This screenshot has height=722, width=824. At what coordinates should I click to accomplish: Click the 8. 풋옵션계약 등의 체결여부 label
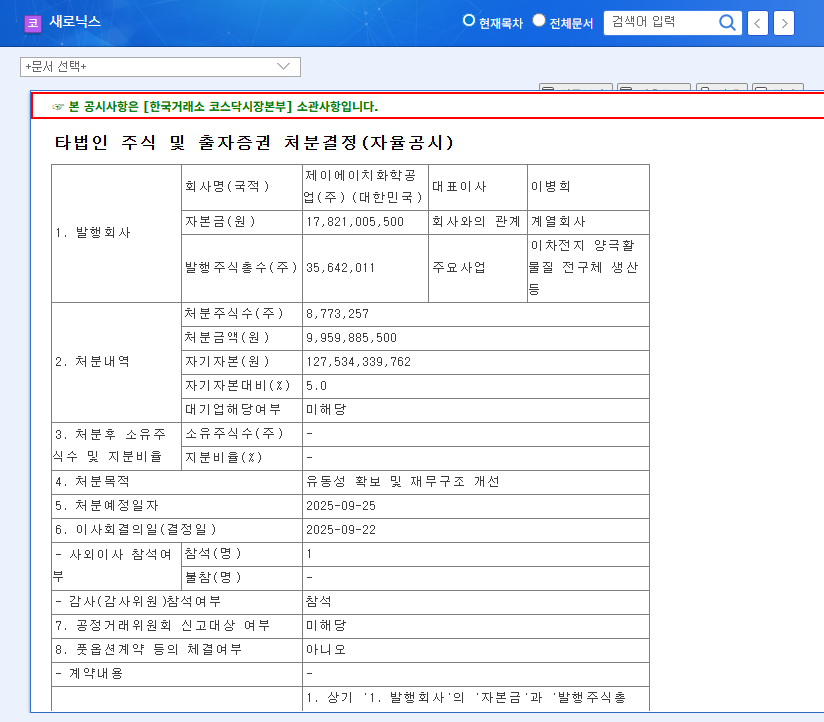coord(149,649)
